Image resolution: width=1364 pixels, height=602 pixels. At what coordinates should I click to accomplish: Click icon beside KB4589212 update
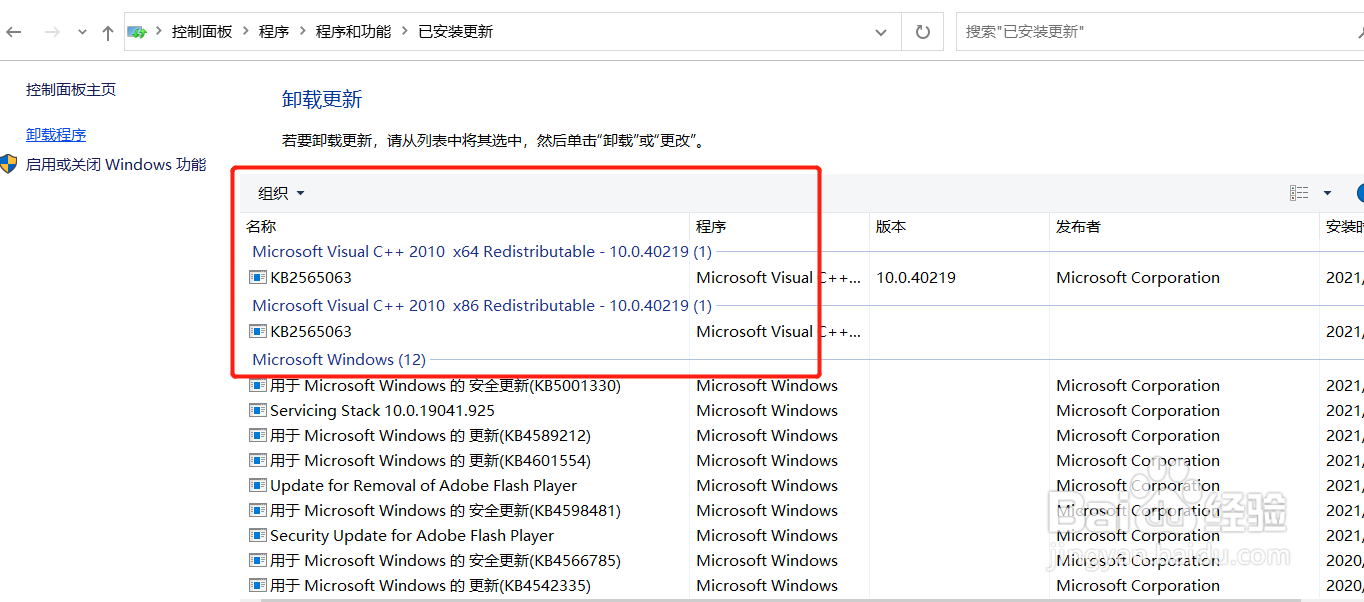click(258, 435)
